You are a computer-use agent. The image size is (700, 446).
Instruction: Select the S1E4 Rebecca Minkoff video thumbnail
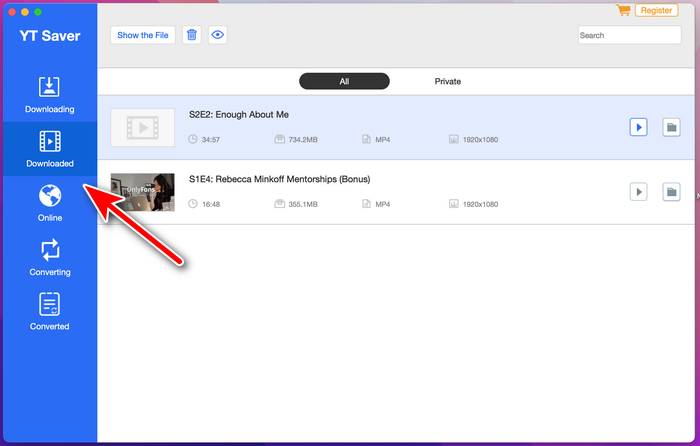tap(142, 192)
